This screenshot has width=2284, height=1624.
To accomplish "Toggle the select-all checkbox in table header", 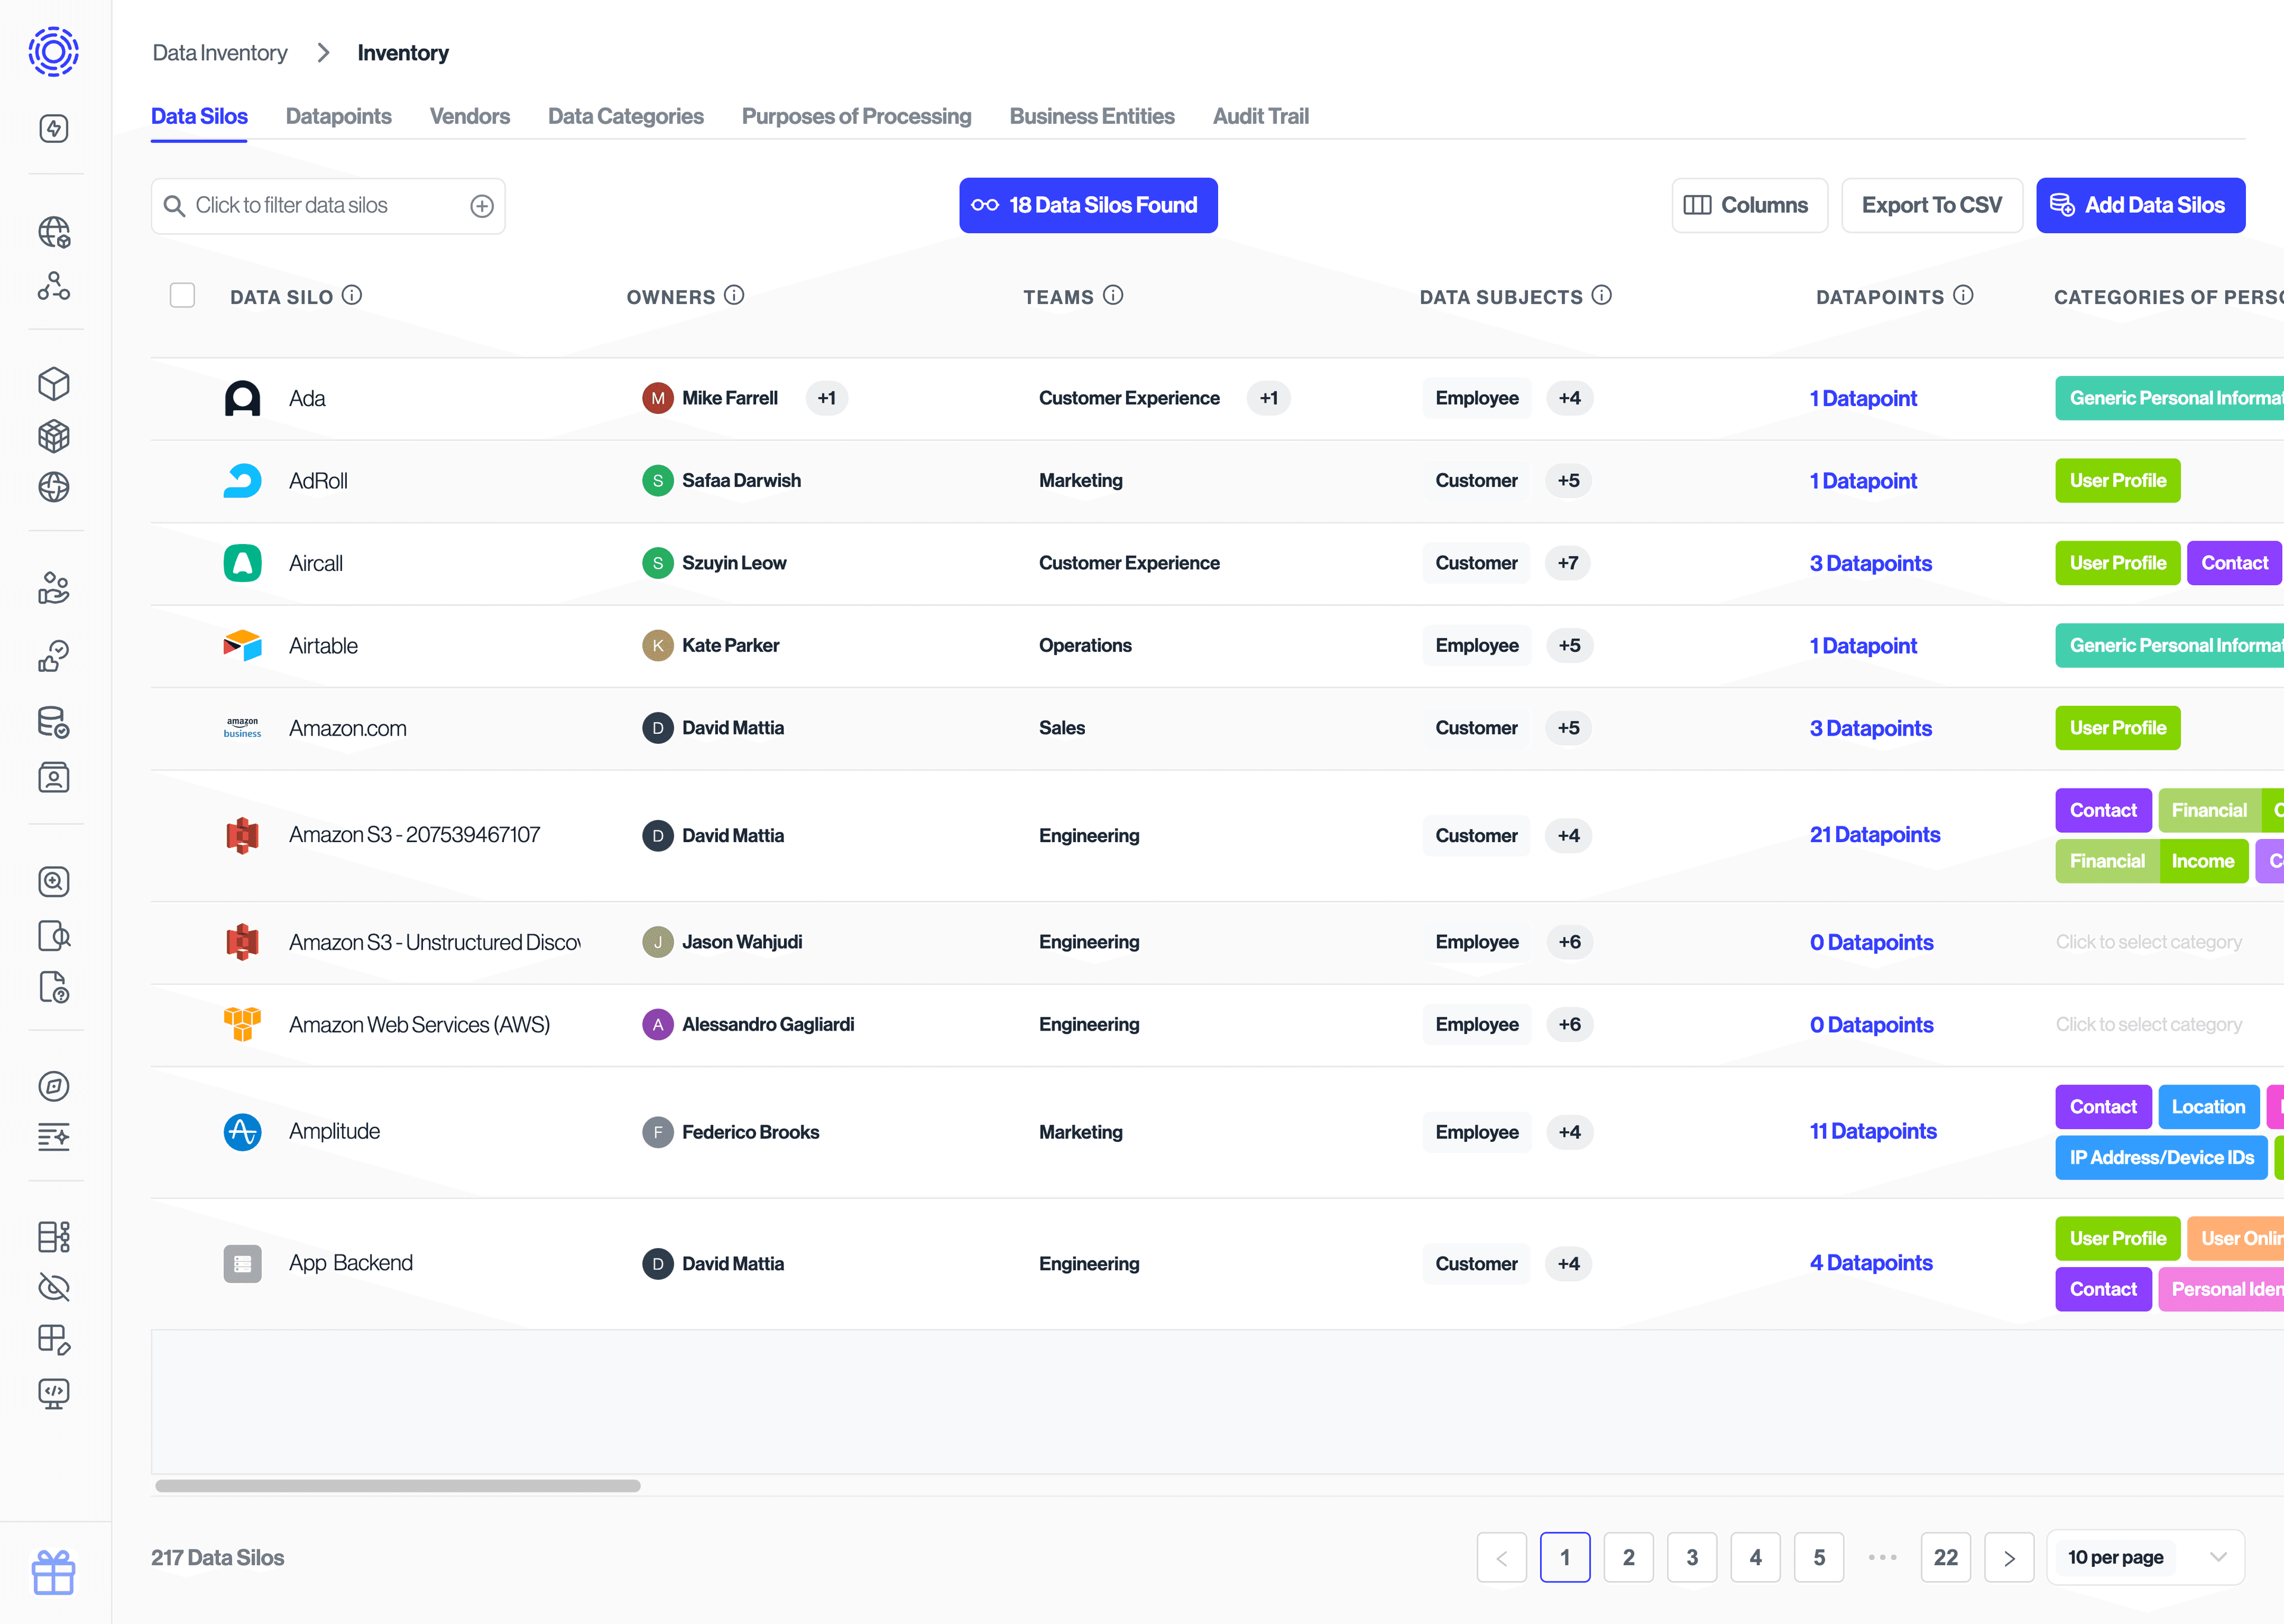I will (183, 296).
